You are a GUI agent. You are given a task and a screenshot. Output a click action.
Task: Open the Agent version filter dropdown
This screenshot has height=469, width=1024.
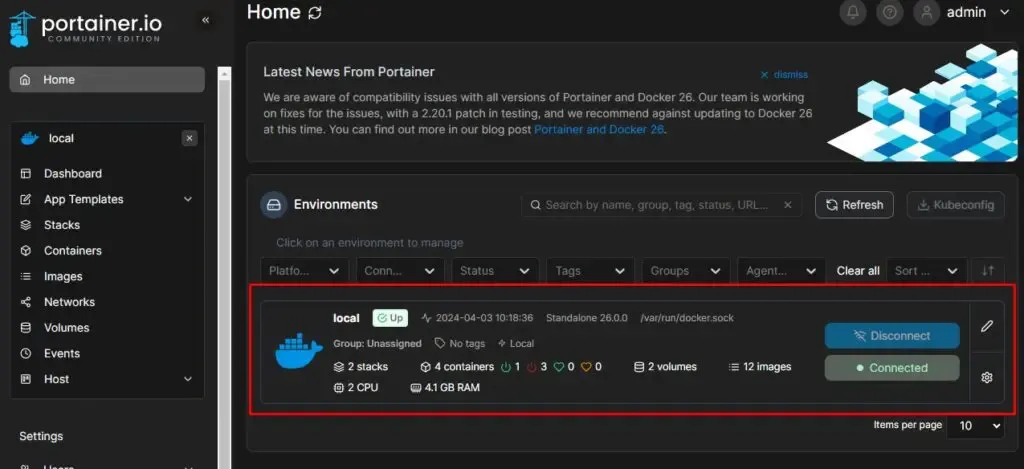tap(781, 270)
